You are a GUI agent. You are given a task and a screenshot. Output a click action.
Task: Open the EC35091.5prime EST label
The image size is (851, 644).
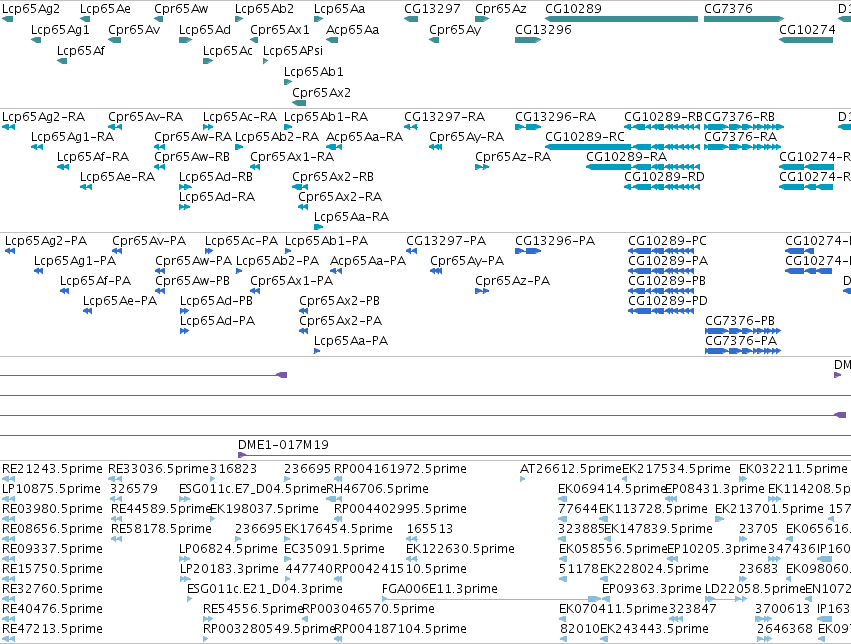pyautogui.click(x=334, y=549)
